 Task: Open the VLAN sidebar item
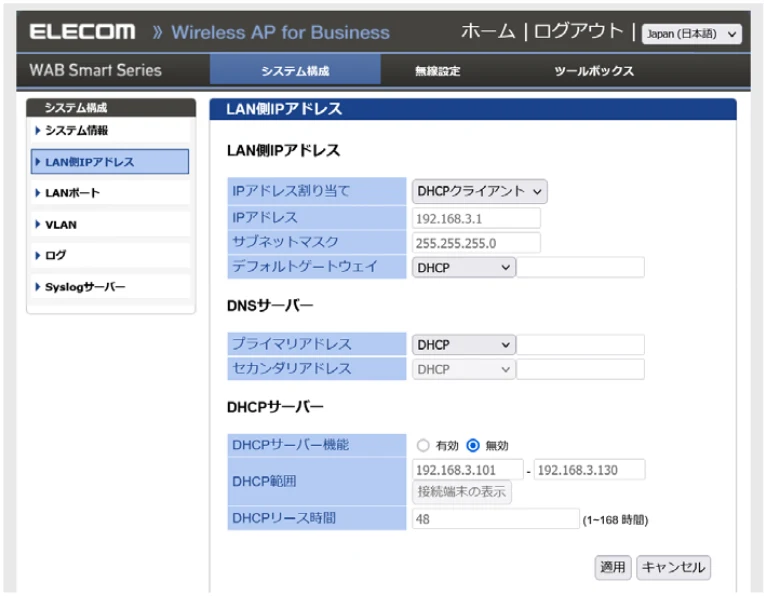110,225
